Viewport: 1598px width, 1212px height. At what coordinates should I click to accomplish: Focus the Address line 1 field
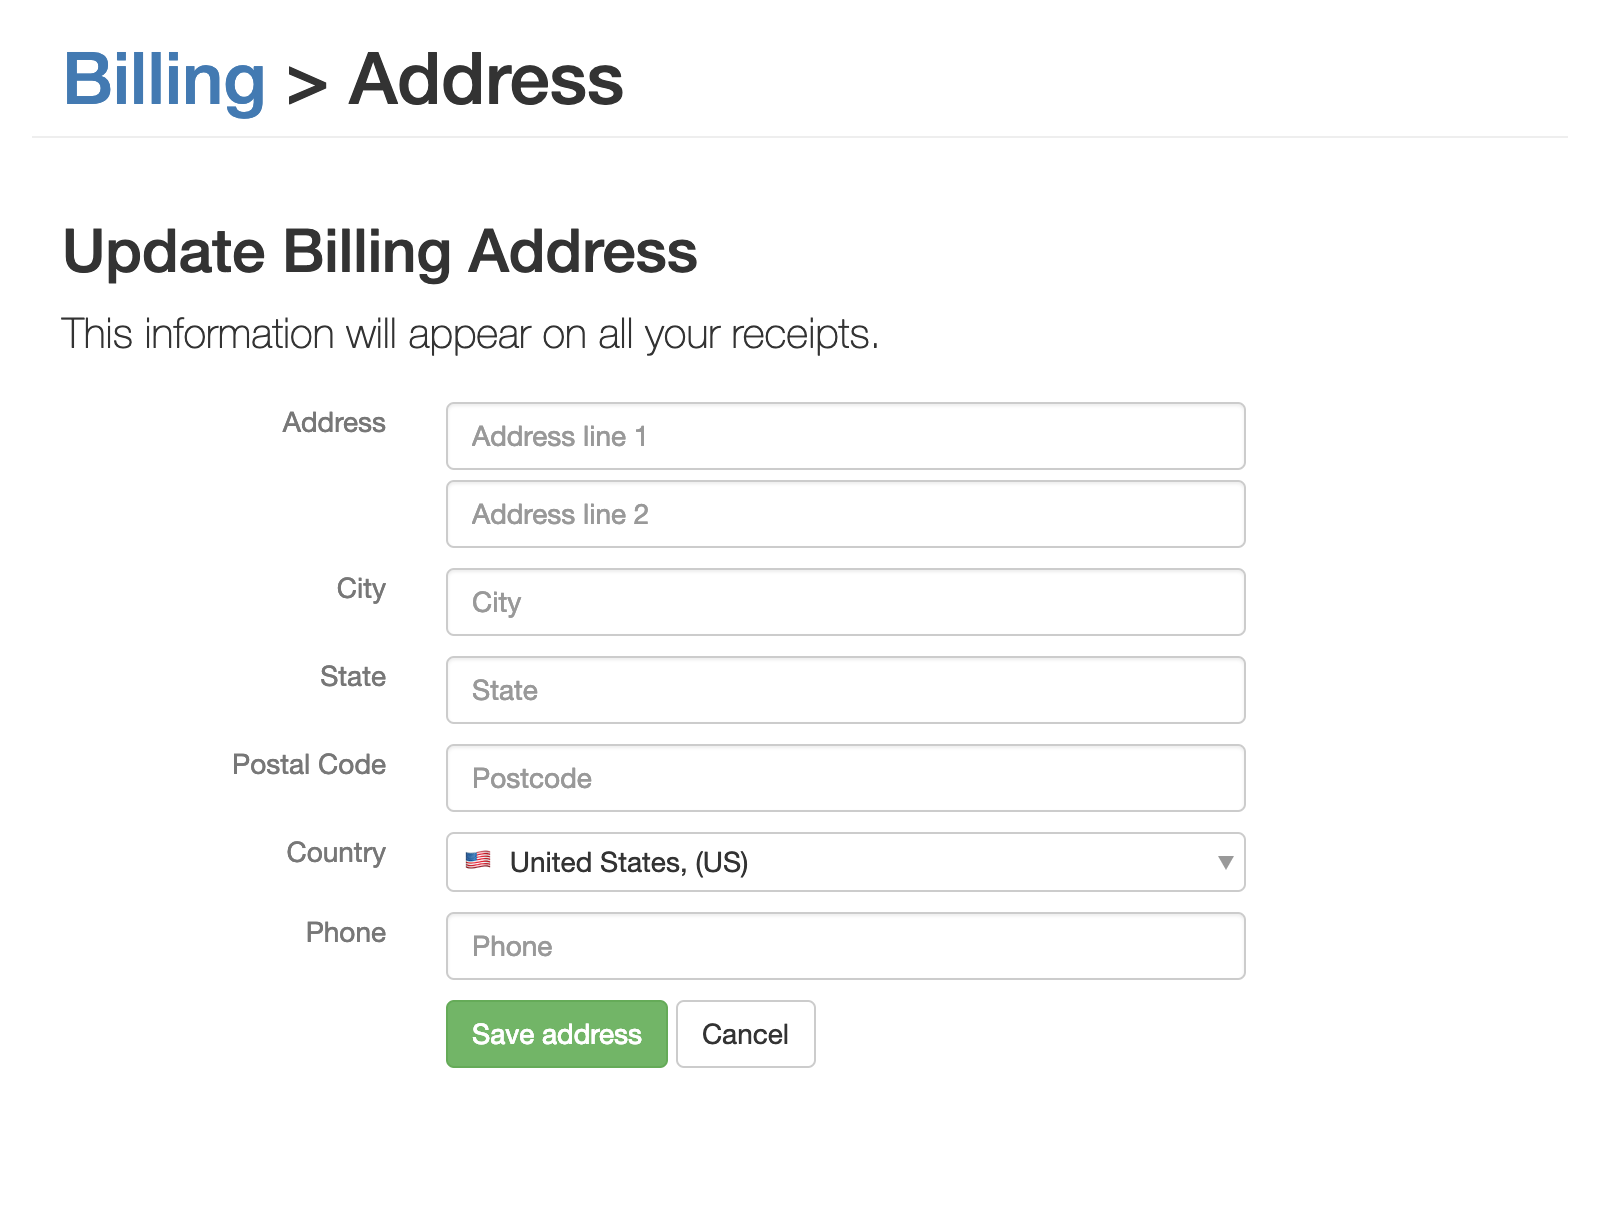tap(846, 436)
